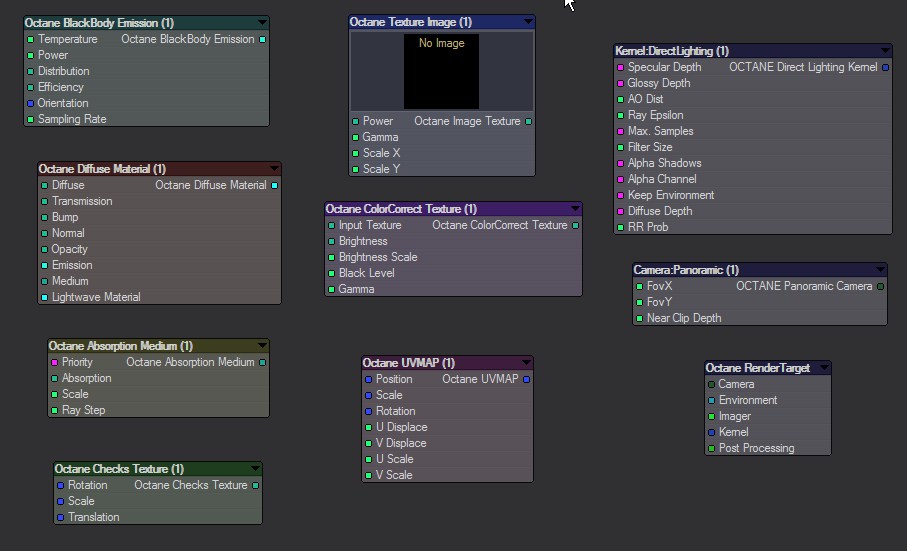Image resolution: width=907 pixels, height=551 pixels.
Task: Click the Octane ColorCorrect Texture output socket
Action: tap(576, 225)
